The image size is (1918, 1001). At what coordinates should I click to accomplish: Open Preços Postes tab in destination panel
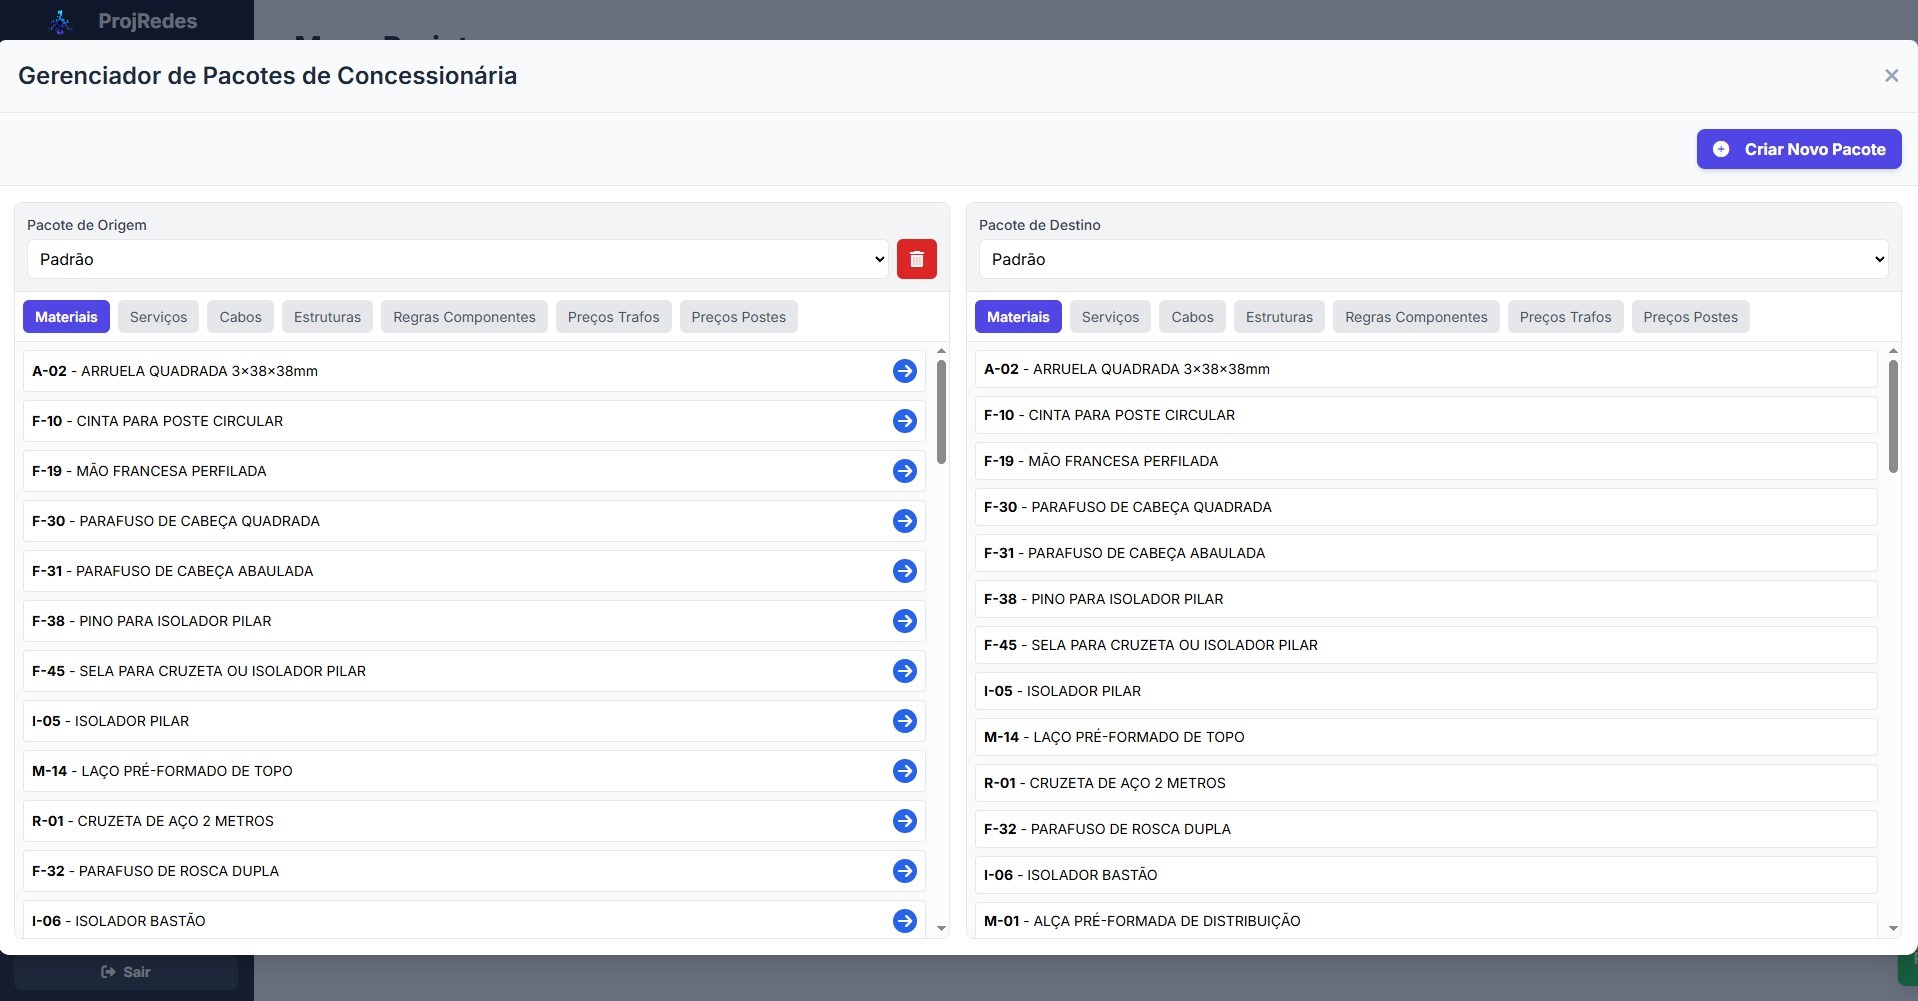coord(1691,316)
